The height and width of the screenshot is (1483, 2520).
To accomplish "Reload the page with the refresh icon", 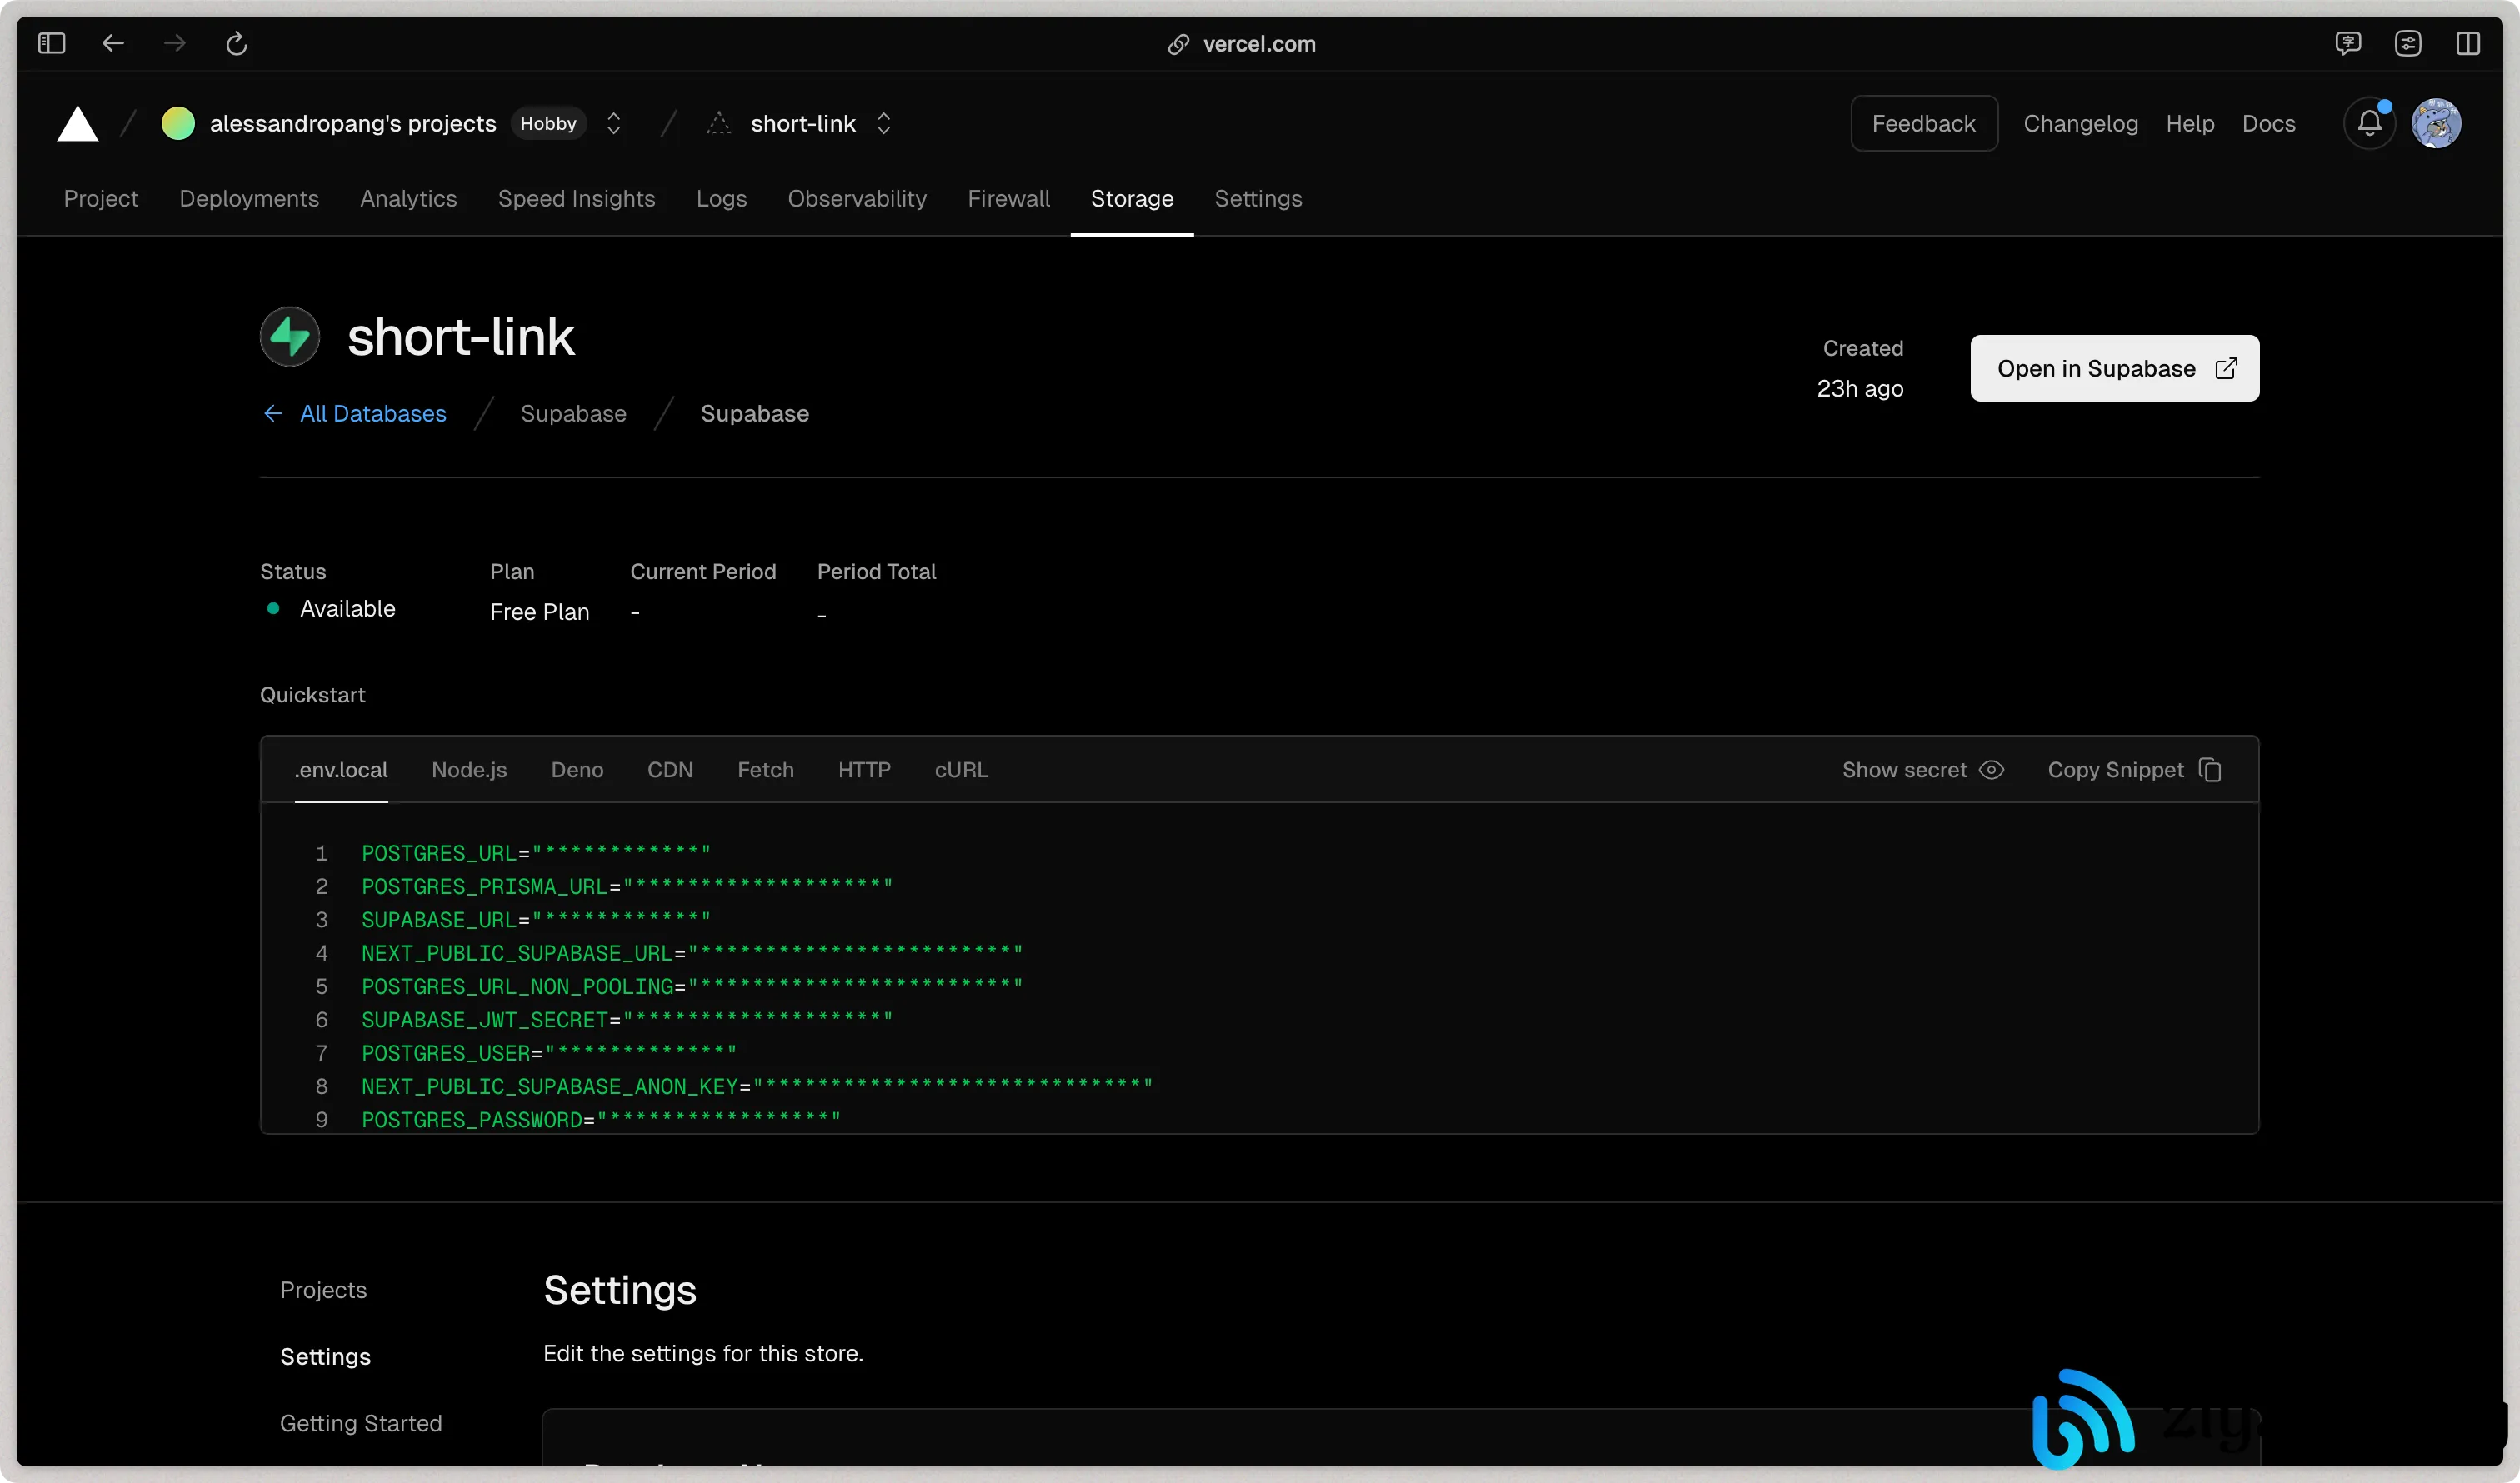I will click(x=236, y=43).
